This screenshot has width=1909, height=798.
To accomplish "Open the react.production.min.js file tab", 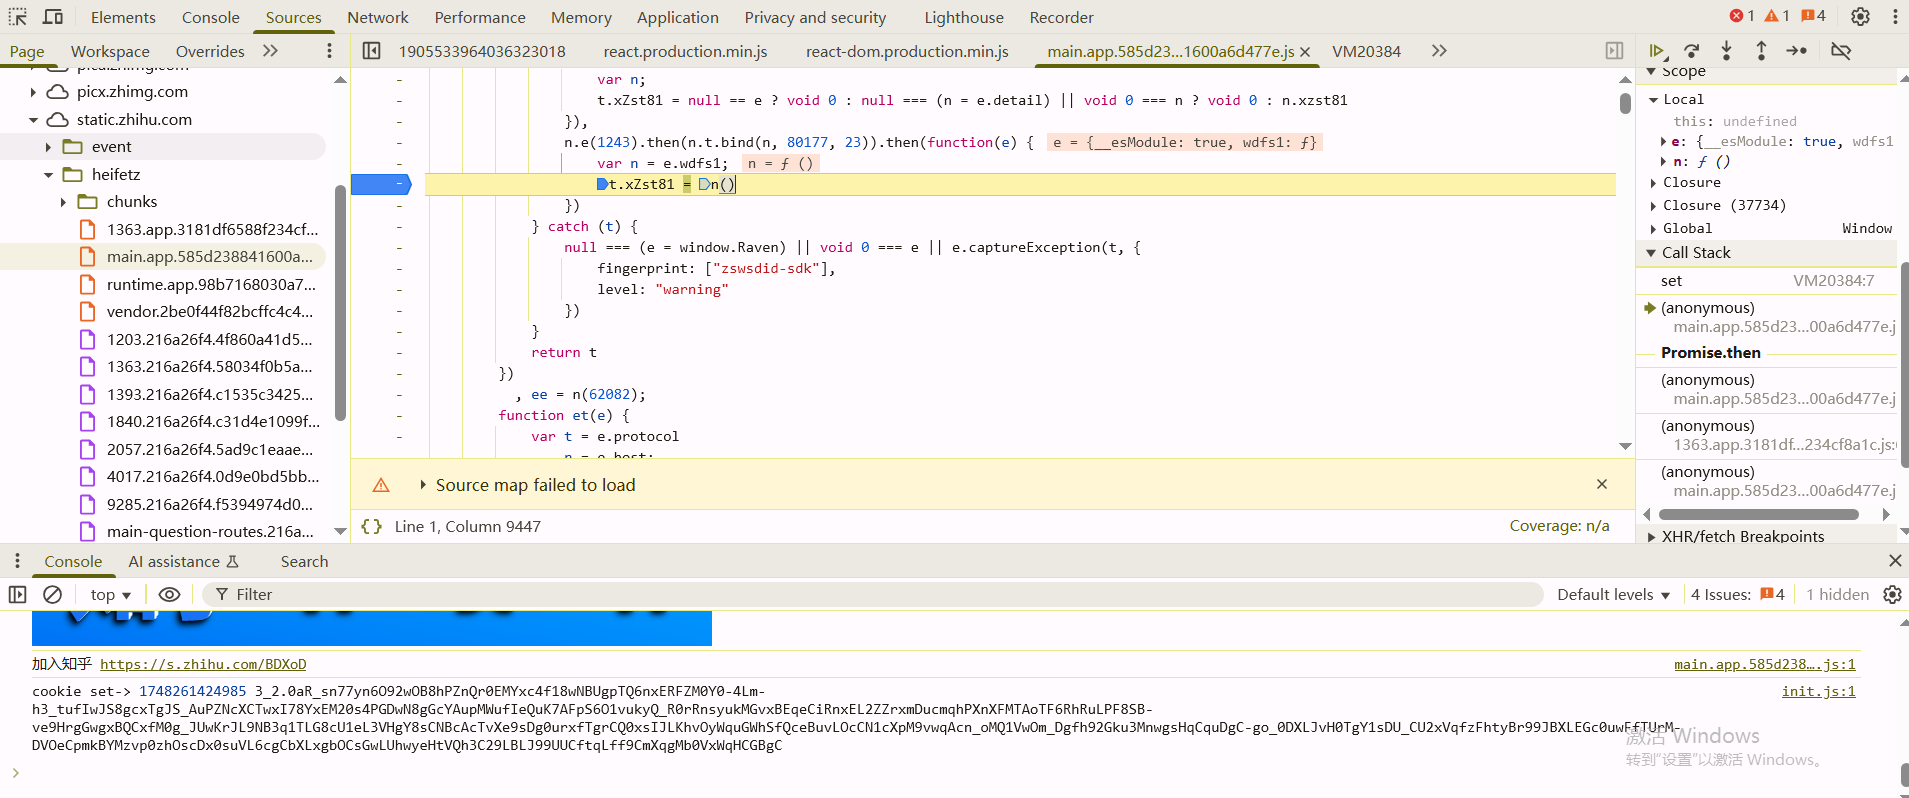I will coord(685,51).
